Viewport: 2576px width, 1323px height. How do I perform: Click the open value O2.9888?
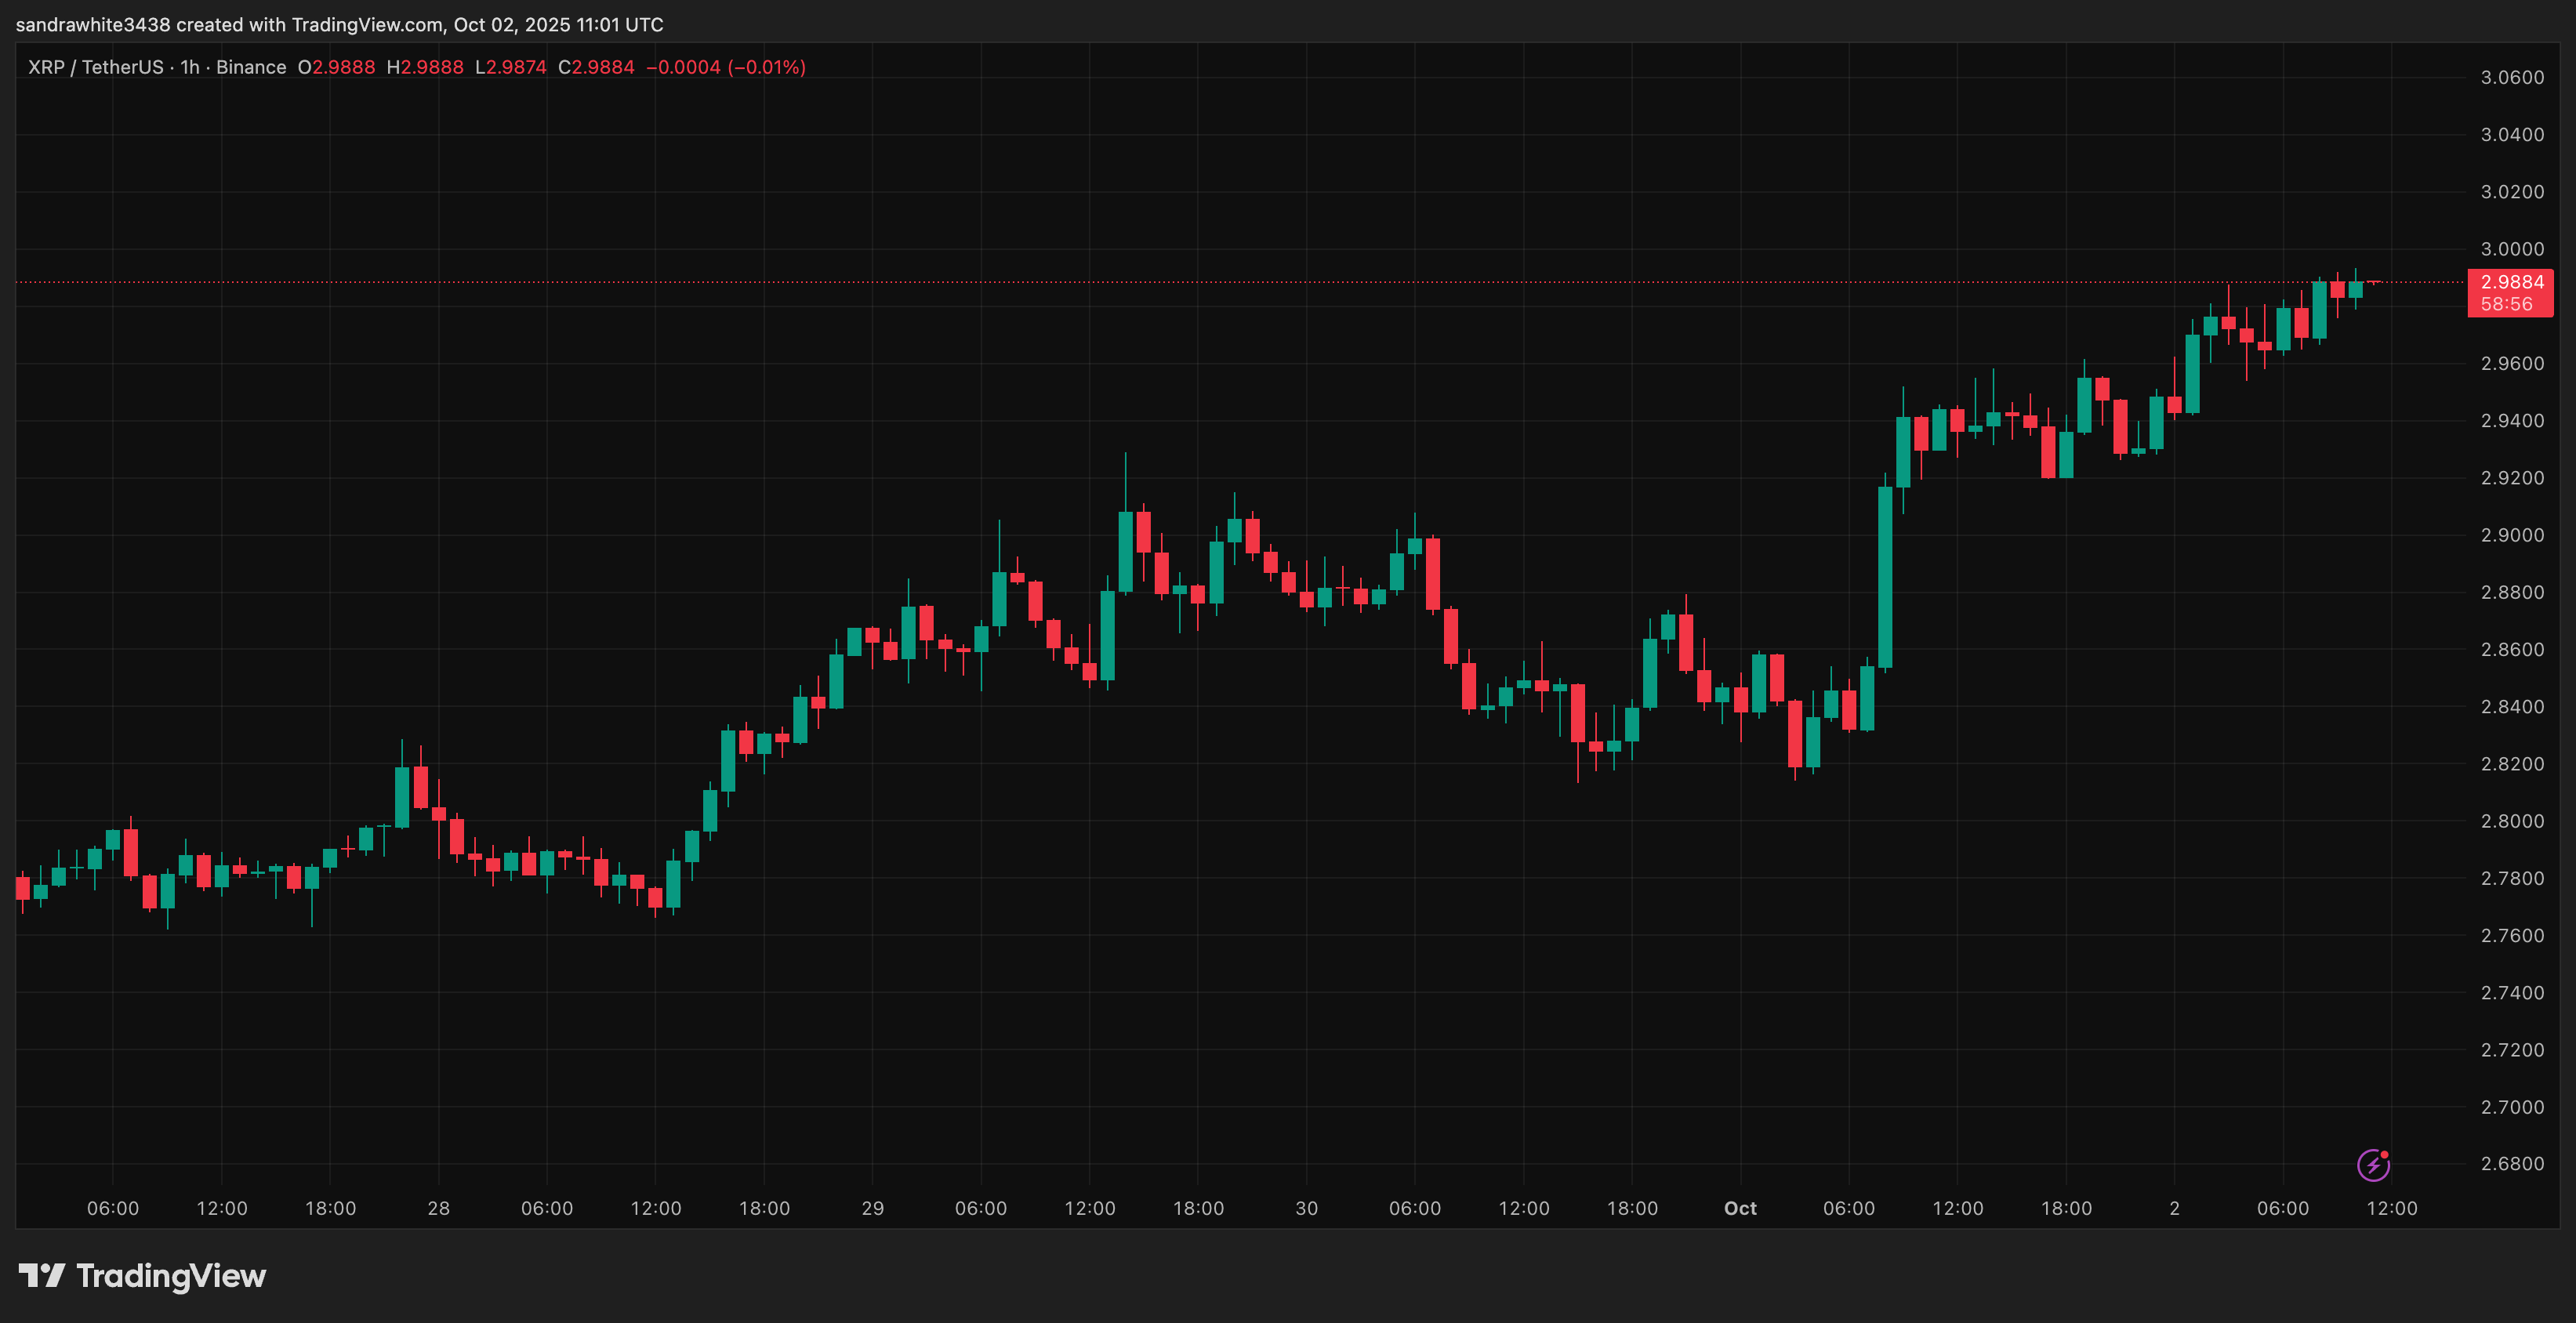coord(336,67)
